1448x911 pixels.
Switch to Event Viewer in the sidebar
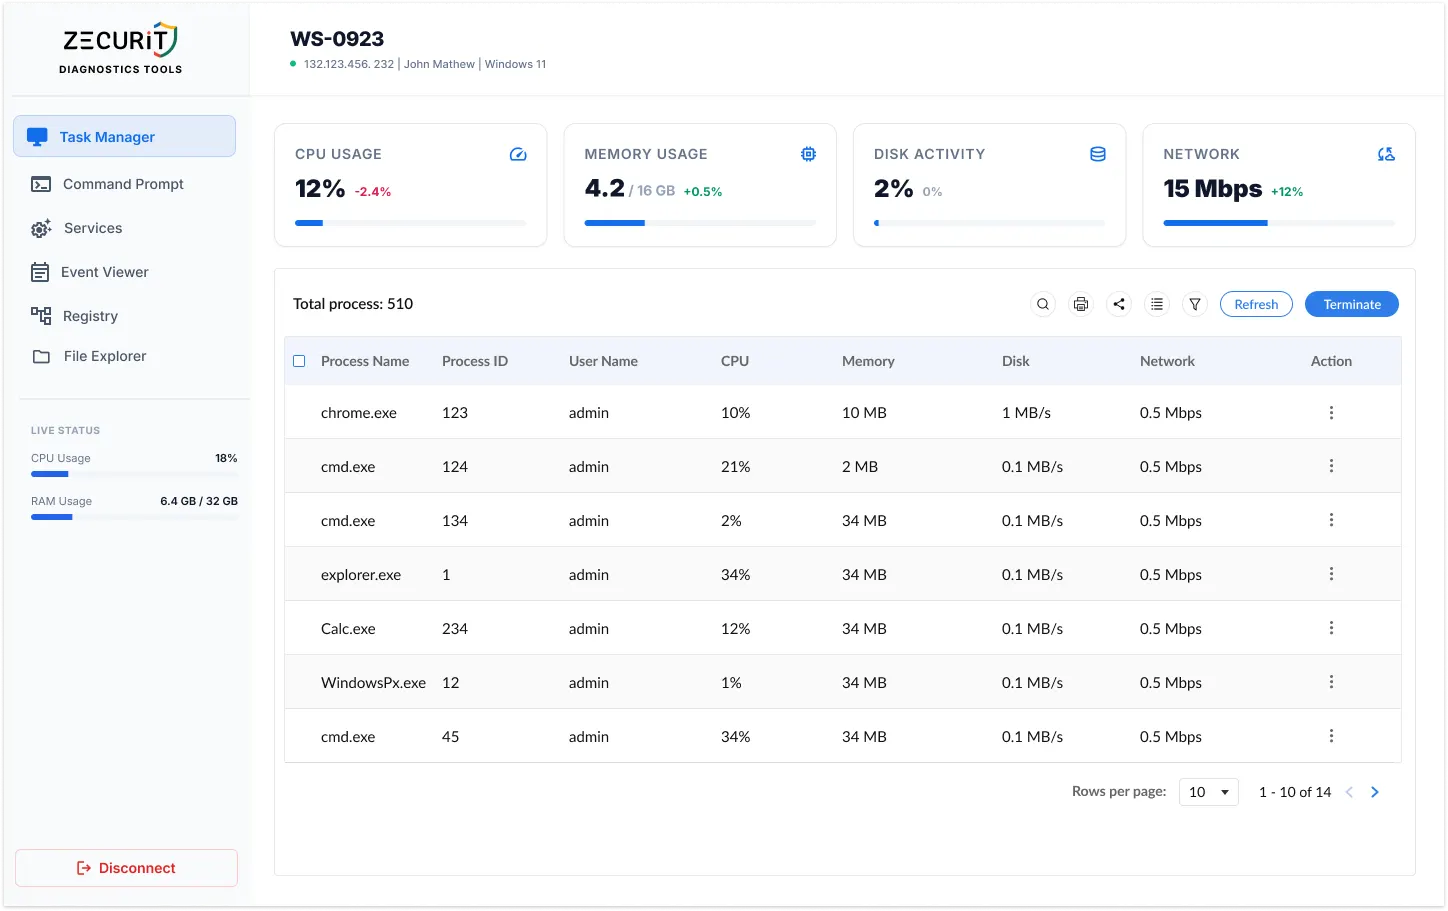(104, 272)
